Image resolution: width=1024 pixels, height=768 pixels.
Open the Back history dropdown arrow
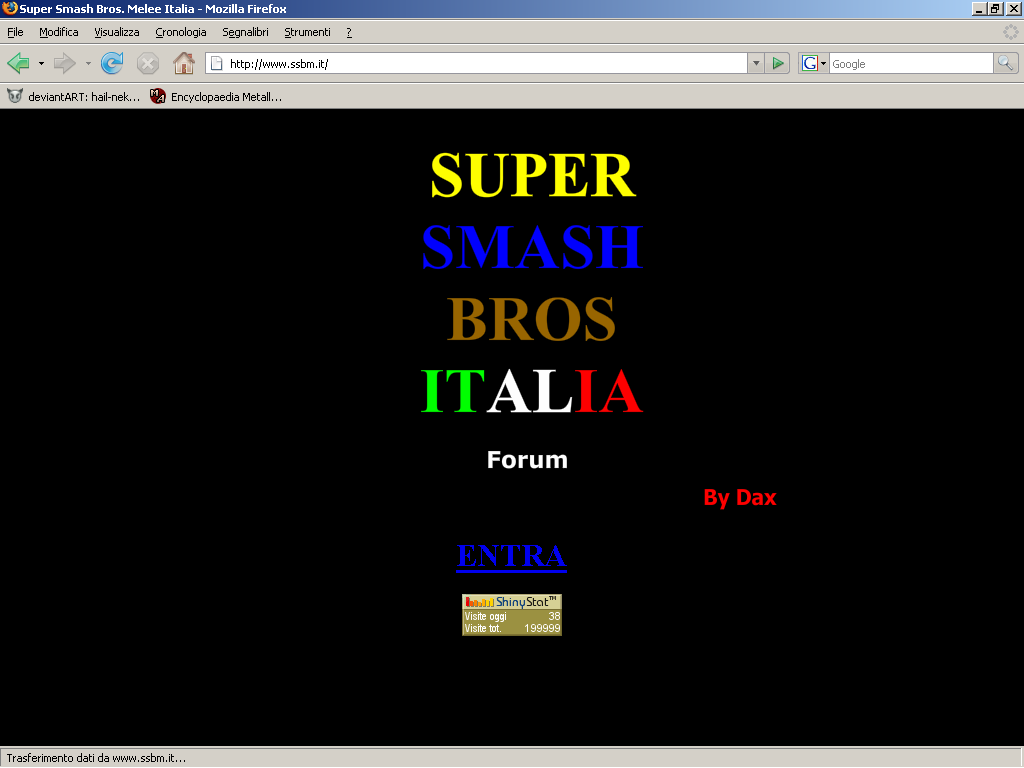click(41, 63)
